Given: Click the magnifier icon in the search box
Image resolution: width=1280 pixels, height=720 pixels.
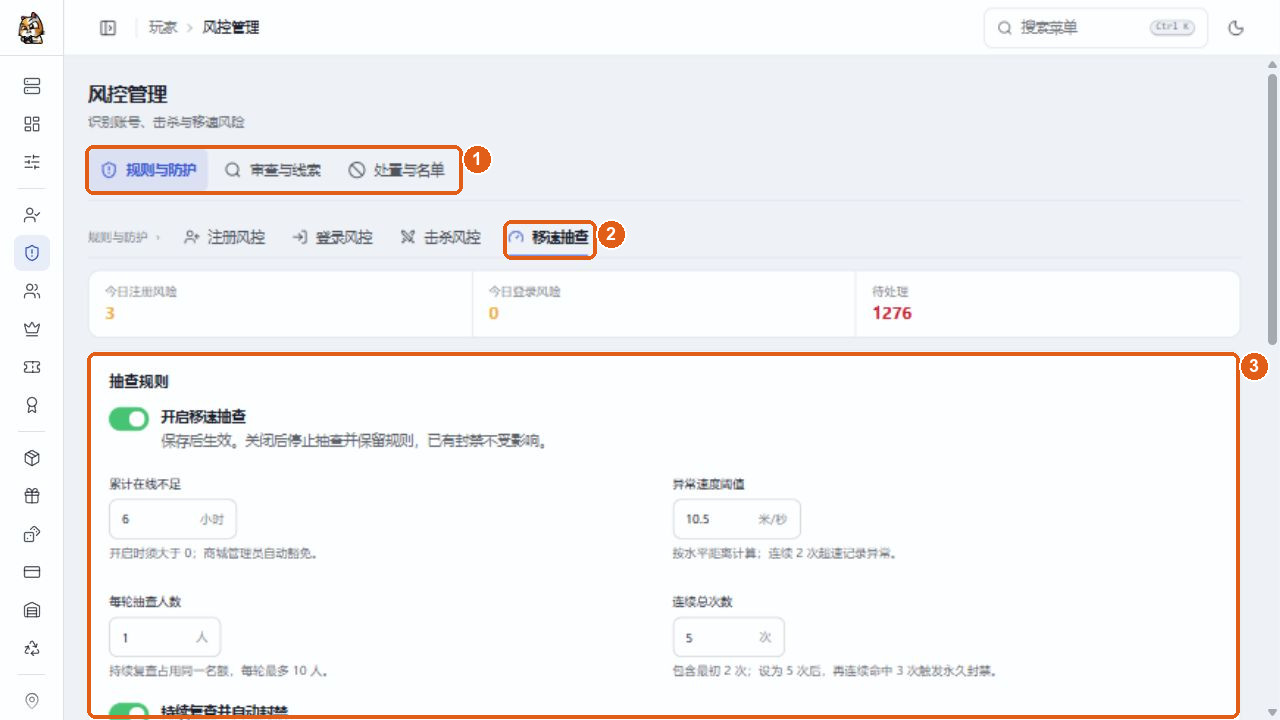Looking at the screenshot, I should pos(1004,28).
